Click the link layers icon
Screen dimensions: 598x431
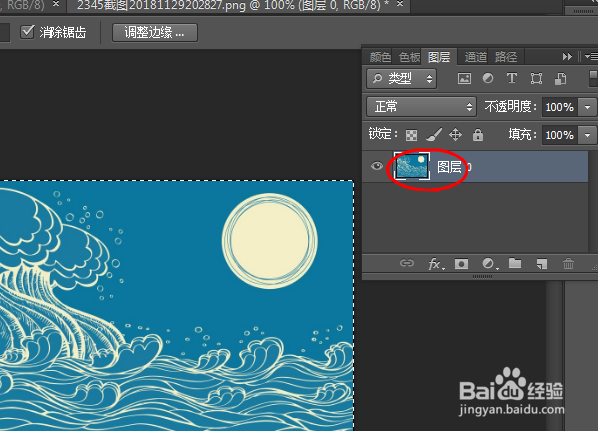pyautogui.click(x=407, y=263)
